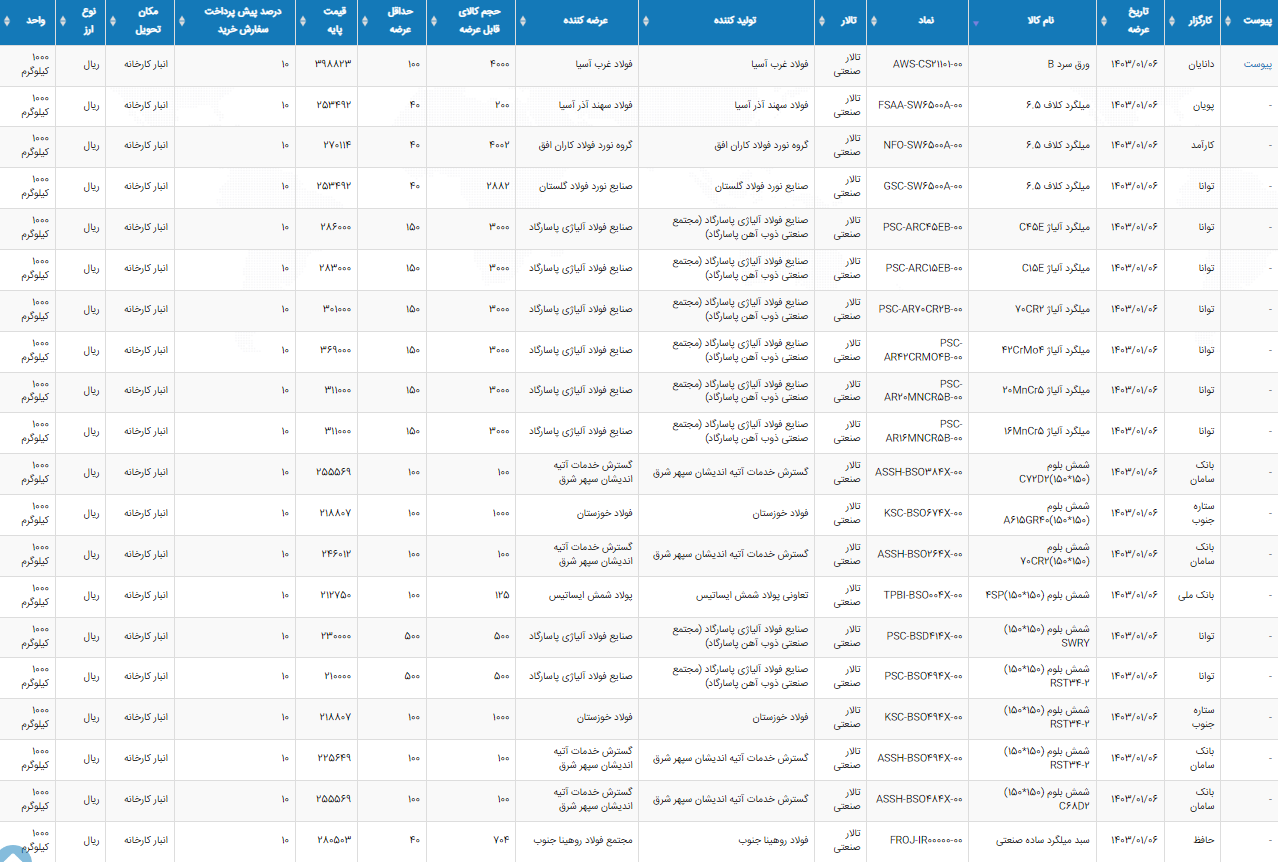This screenshot has height=862, width=1278.
Task: Click the base price ۳۹۸۸۲۳
Action: (335, 64)
